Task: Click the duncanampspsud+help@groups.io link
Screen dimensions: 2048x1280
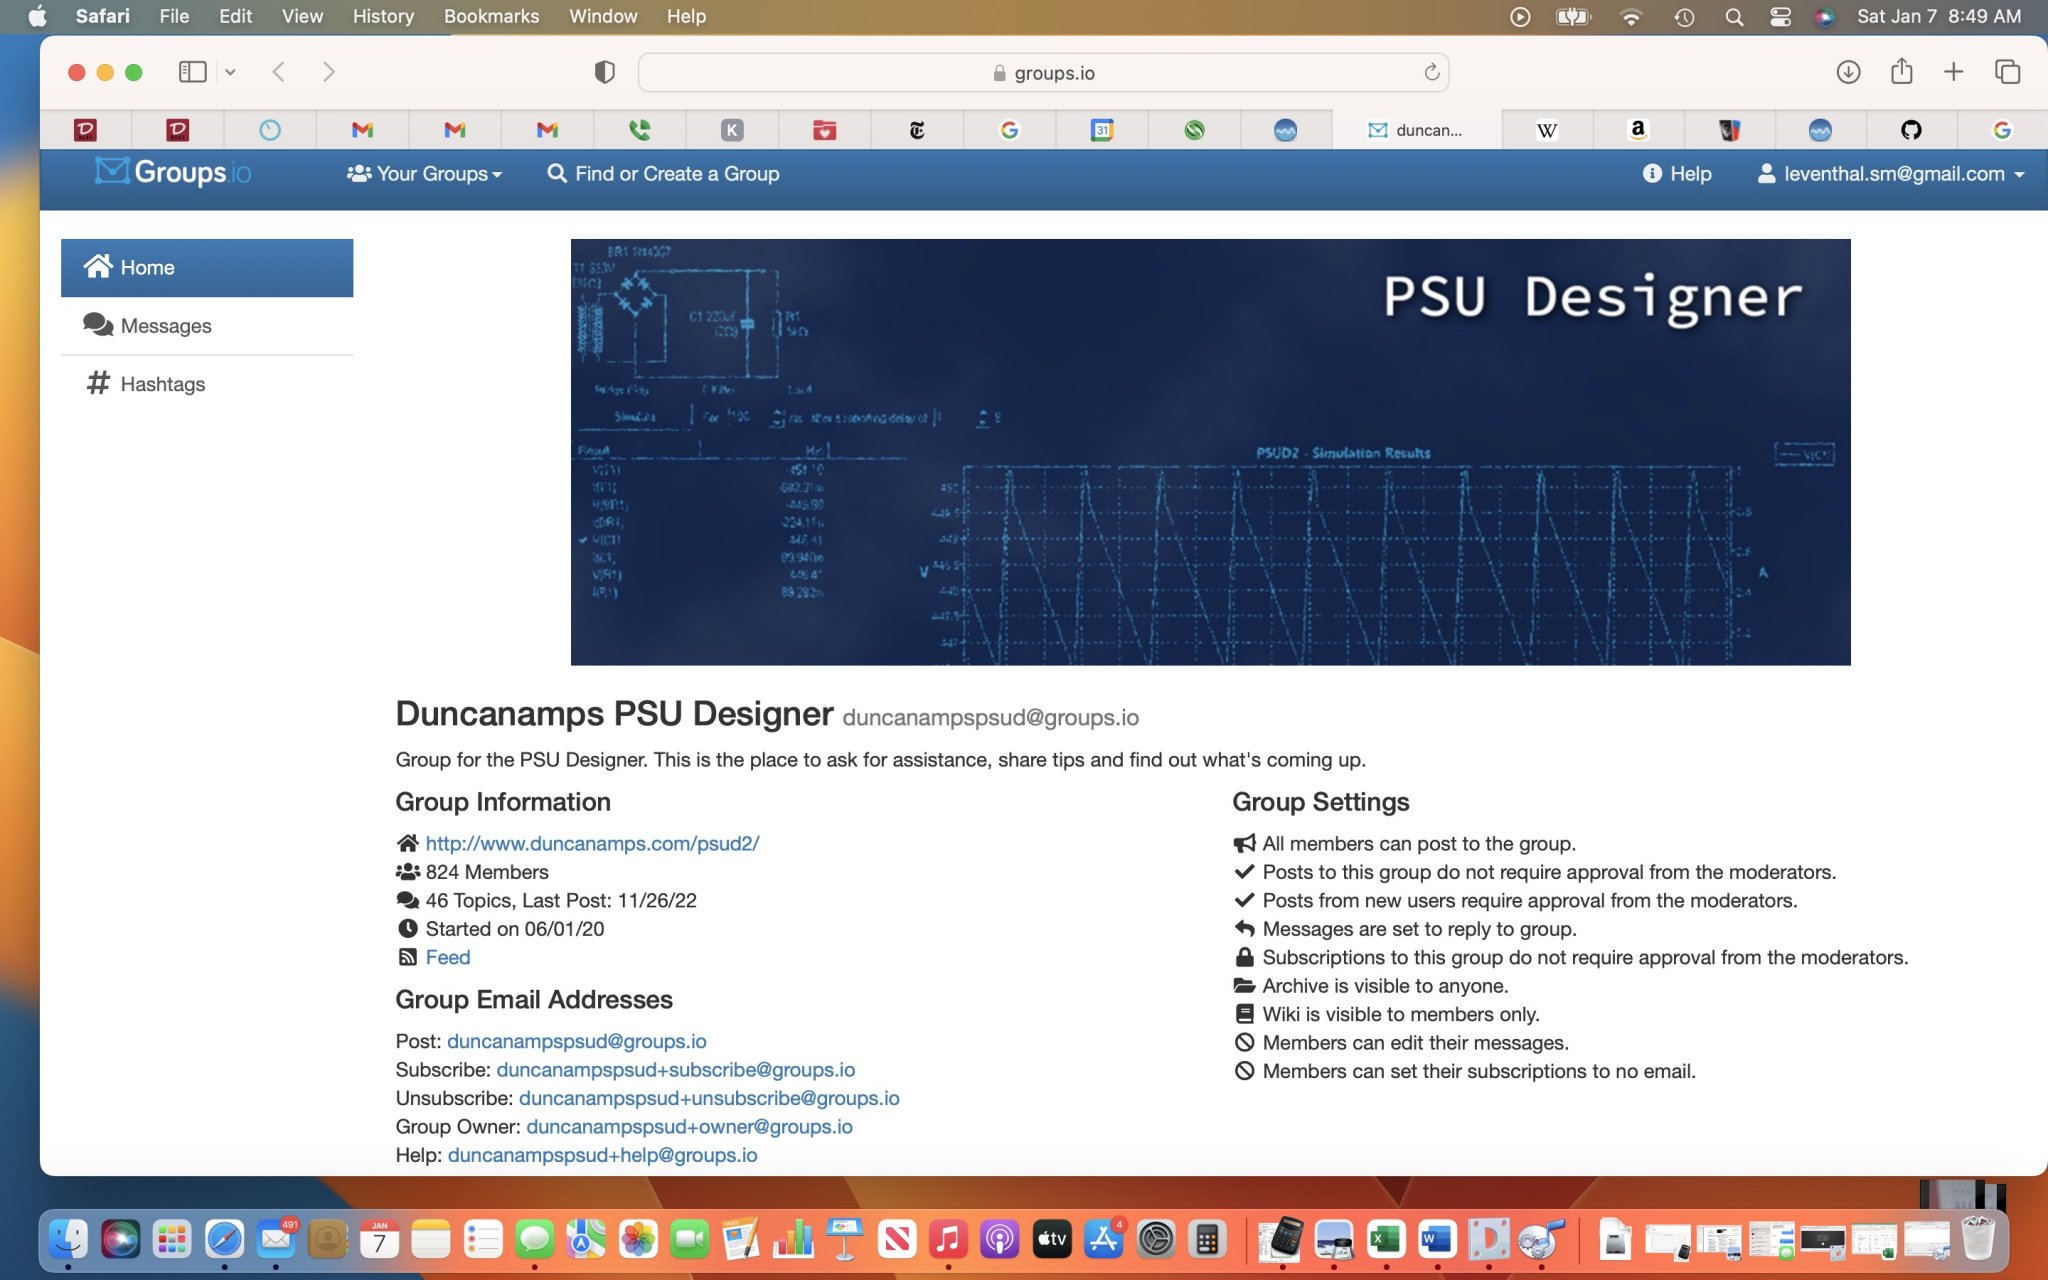Action: pos(602,1155)
